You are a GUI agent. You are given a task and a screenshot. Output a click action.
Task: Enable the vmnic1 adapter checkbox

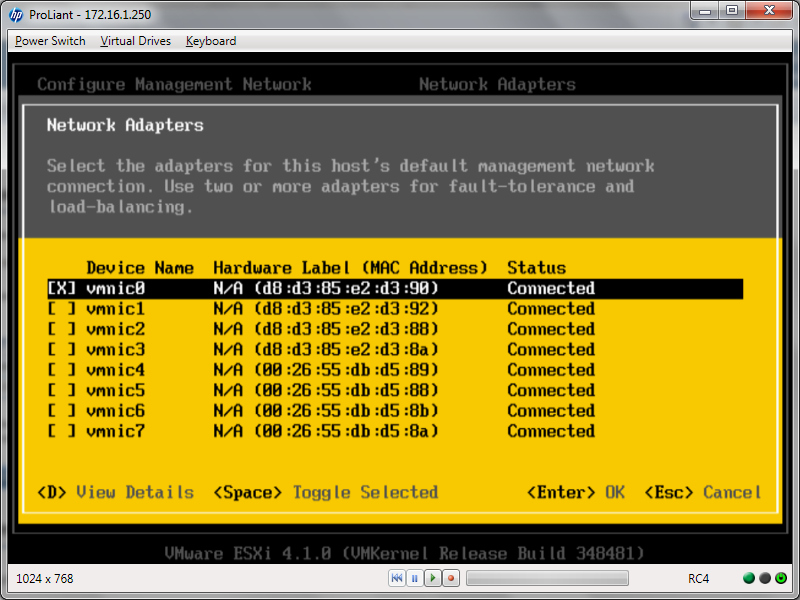tap(61, 309)
